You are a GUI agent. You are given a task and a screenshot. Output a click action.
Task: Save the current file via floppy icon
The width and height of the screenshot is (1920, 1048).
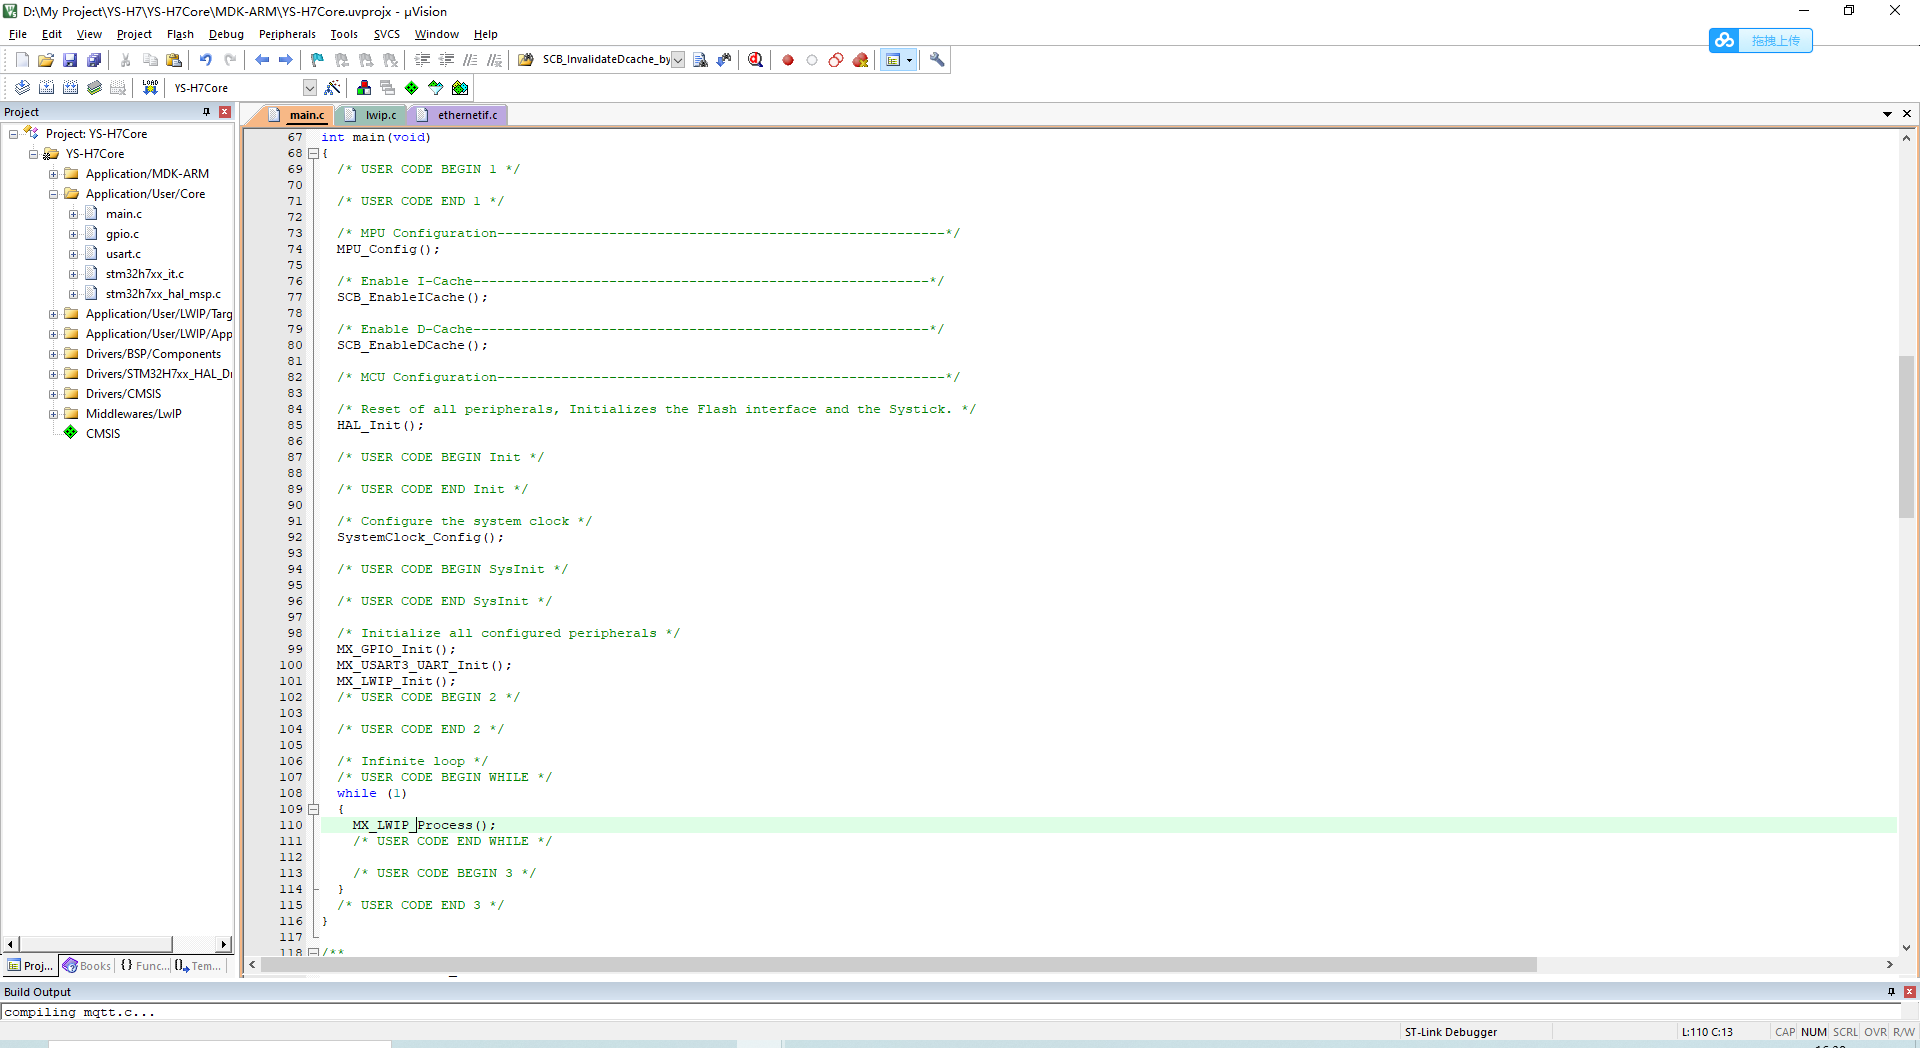point(70,60)
